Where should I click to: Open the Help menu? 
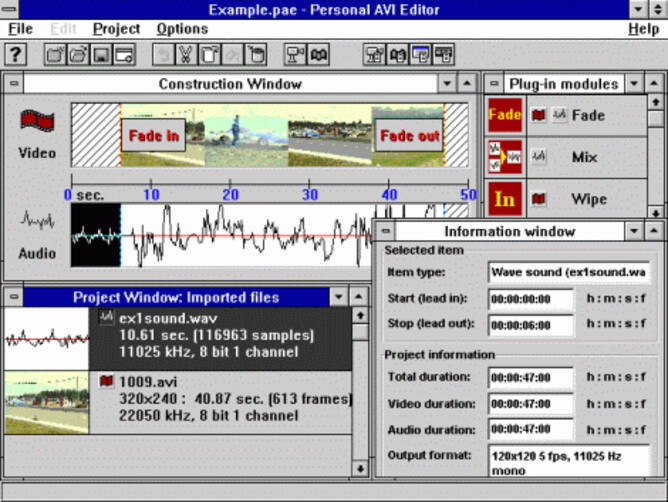tap(644, 29)
